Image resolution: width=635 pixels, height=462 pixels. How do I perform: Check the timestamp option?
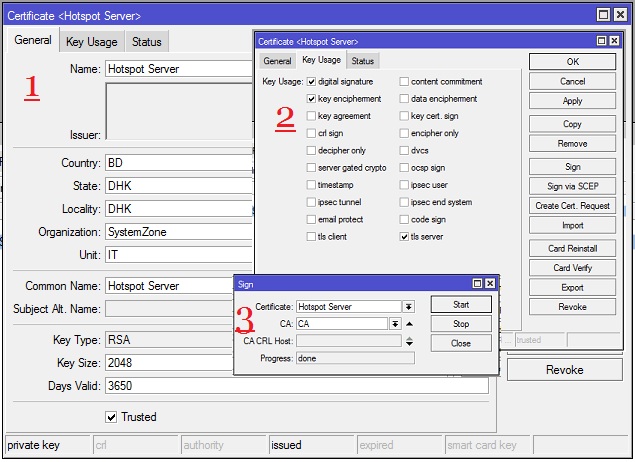click(311, 185)
